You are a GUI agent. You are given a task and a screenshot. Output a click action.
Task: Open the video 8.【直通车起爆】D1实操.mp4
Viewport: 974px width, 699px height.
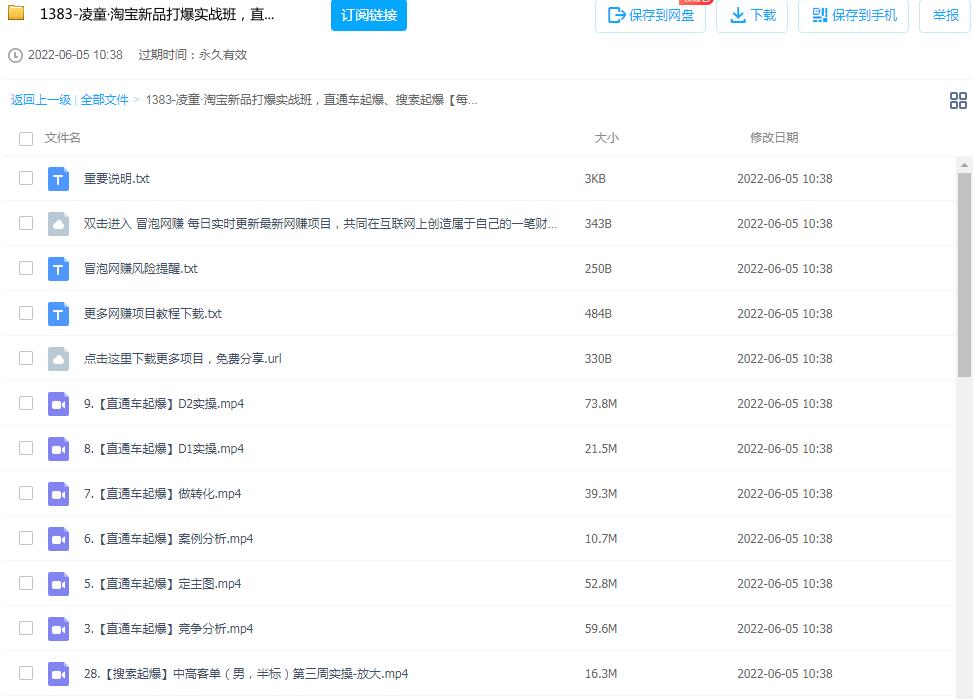click(164, 449)
